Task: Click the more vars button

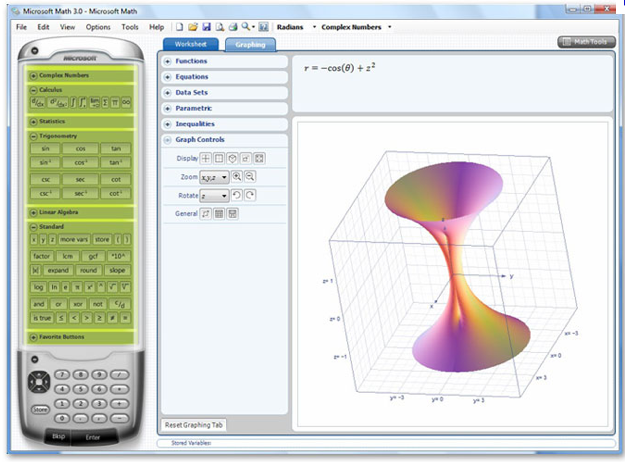Action: pyautogui.click(x=74, y=239)
